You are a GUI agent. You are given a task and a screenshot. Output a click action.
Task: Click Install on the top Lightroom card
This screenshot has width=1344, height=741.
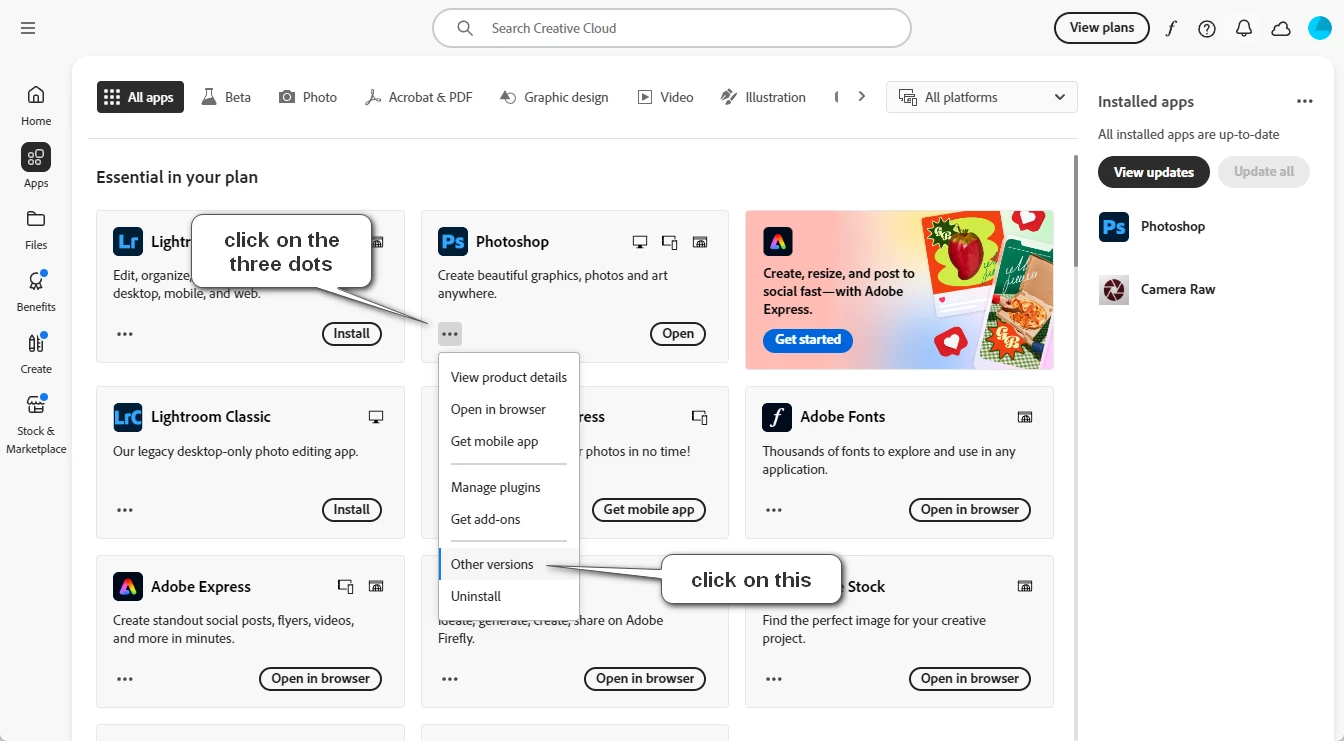pyautogui.click(x=352, y=334)
